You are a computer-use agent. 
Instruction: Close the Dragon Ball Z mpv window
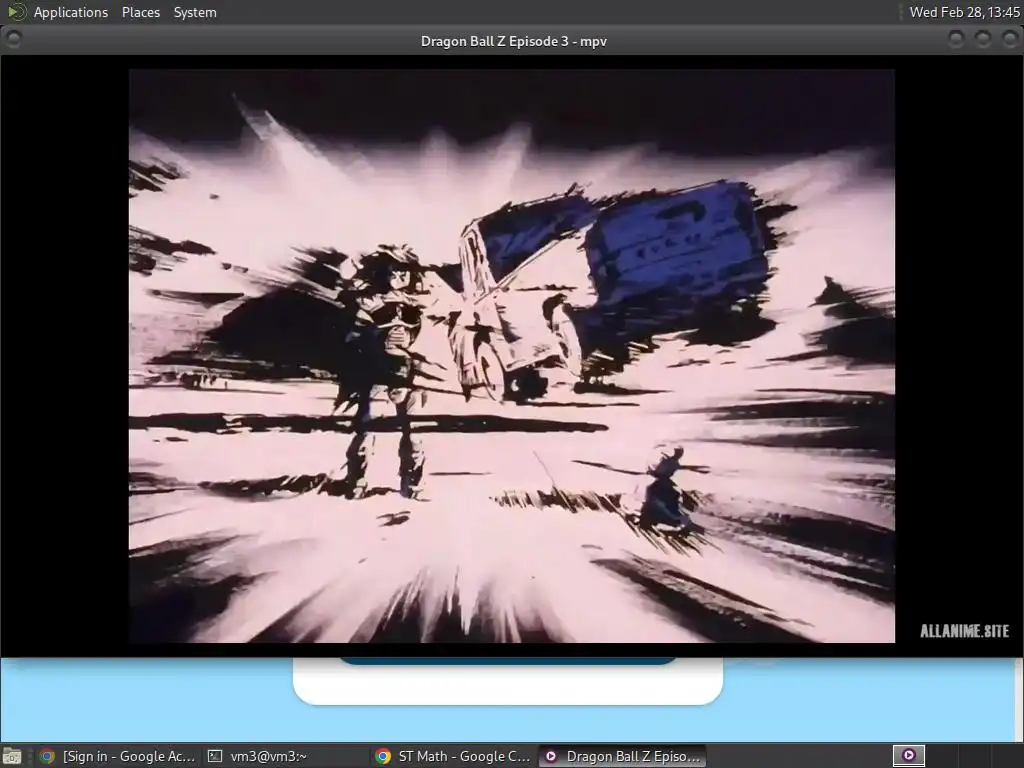tap(1010, 40)
